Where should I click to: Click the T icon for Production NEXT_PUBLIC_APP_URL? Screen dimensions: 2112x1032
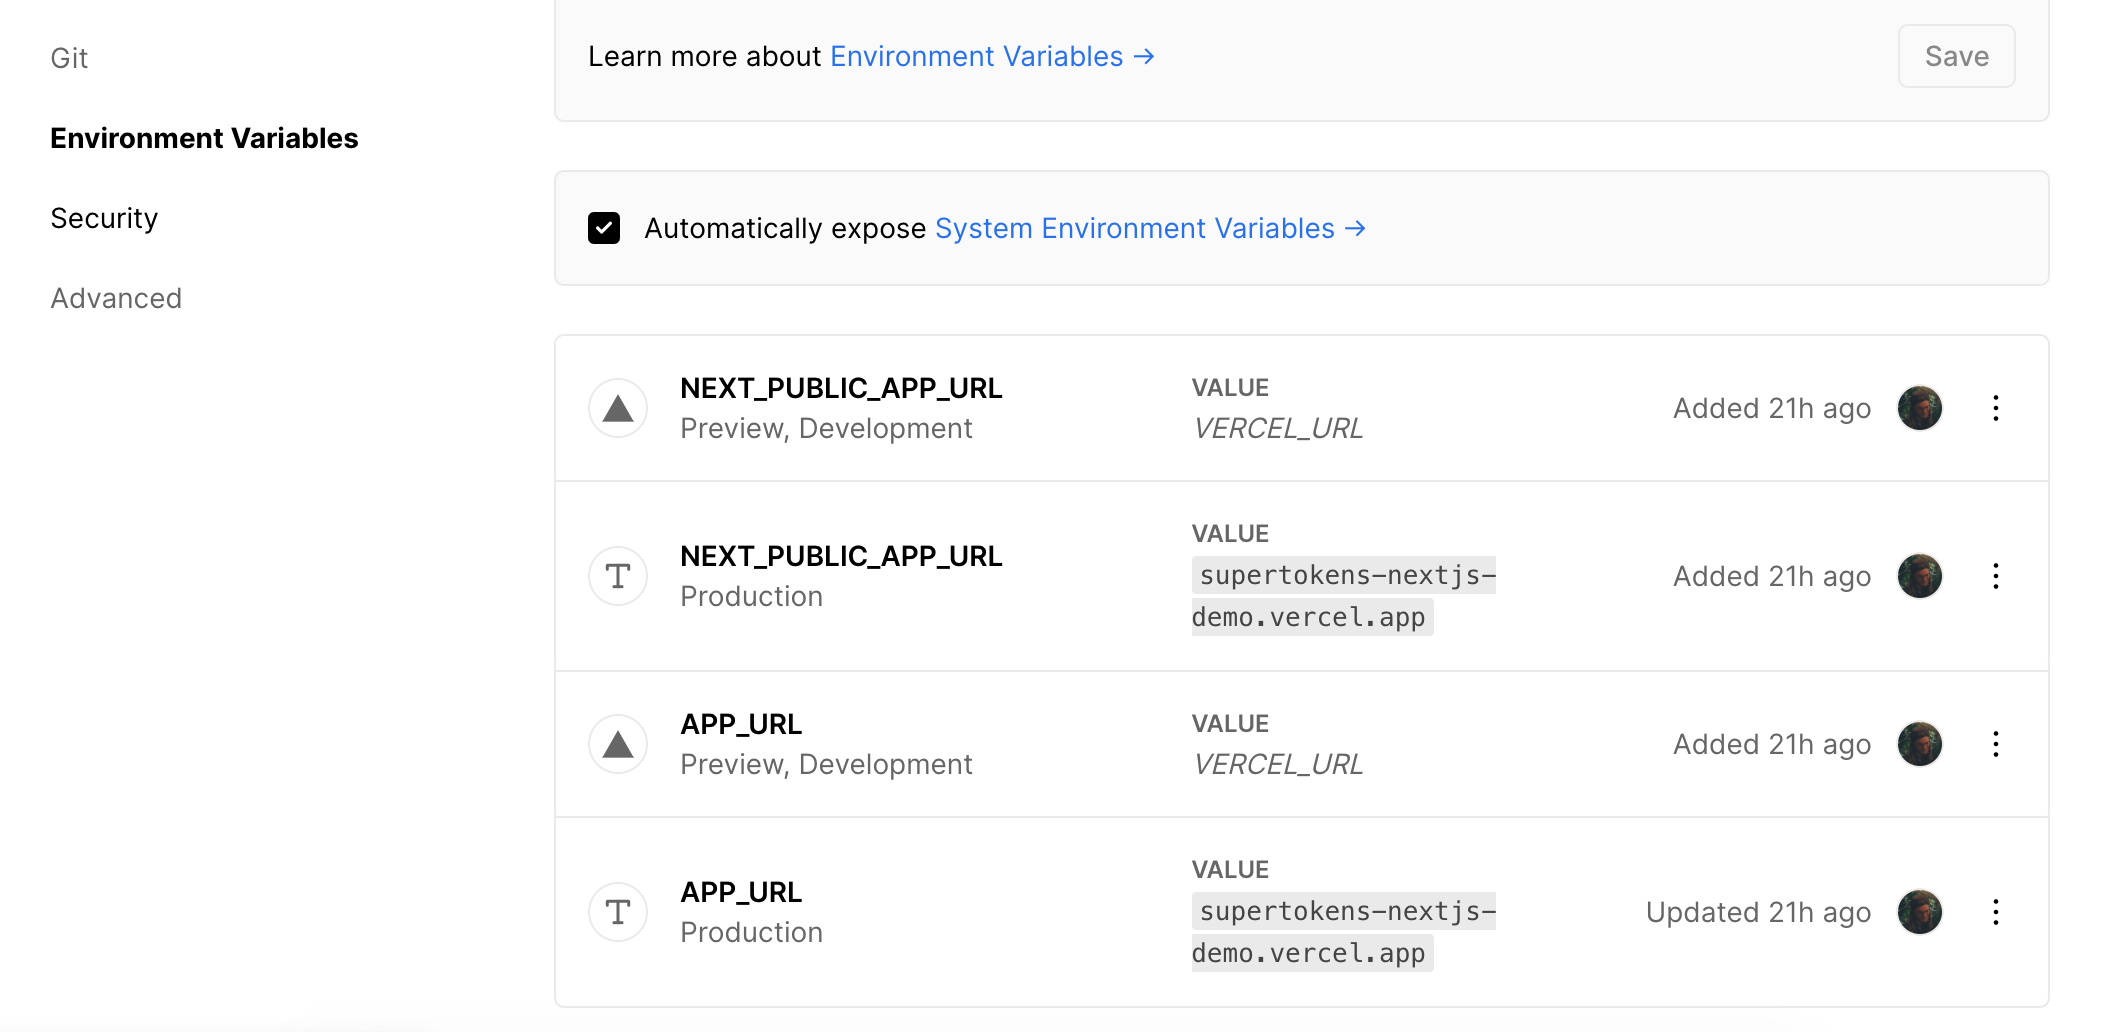(618, 576)
